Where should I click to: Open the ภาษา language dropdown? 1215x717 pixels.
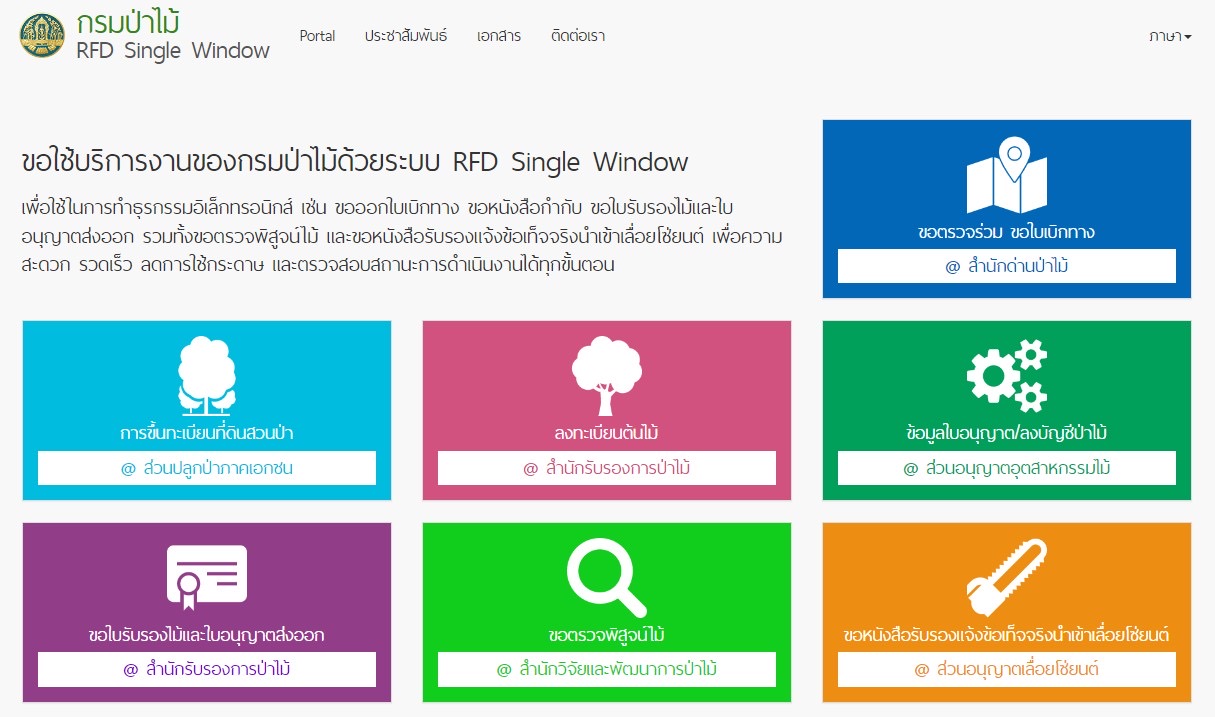(x=1170, y=36)
